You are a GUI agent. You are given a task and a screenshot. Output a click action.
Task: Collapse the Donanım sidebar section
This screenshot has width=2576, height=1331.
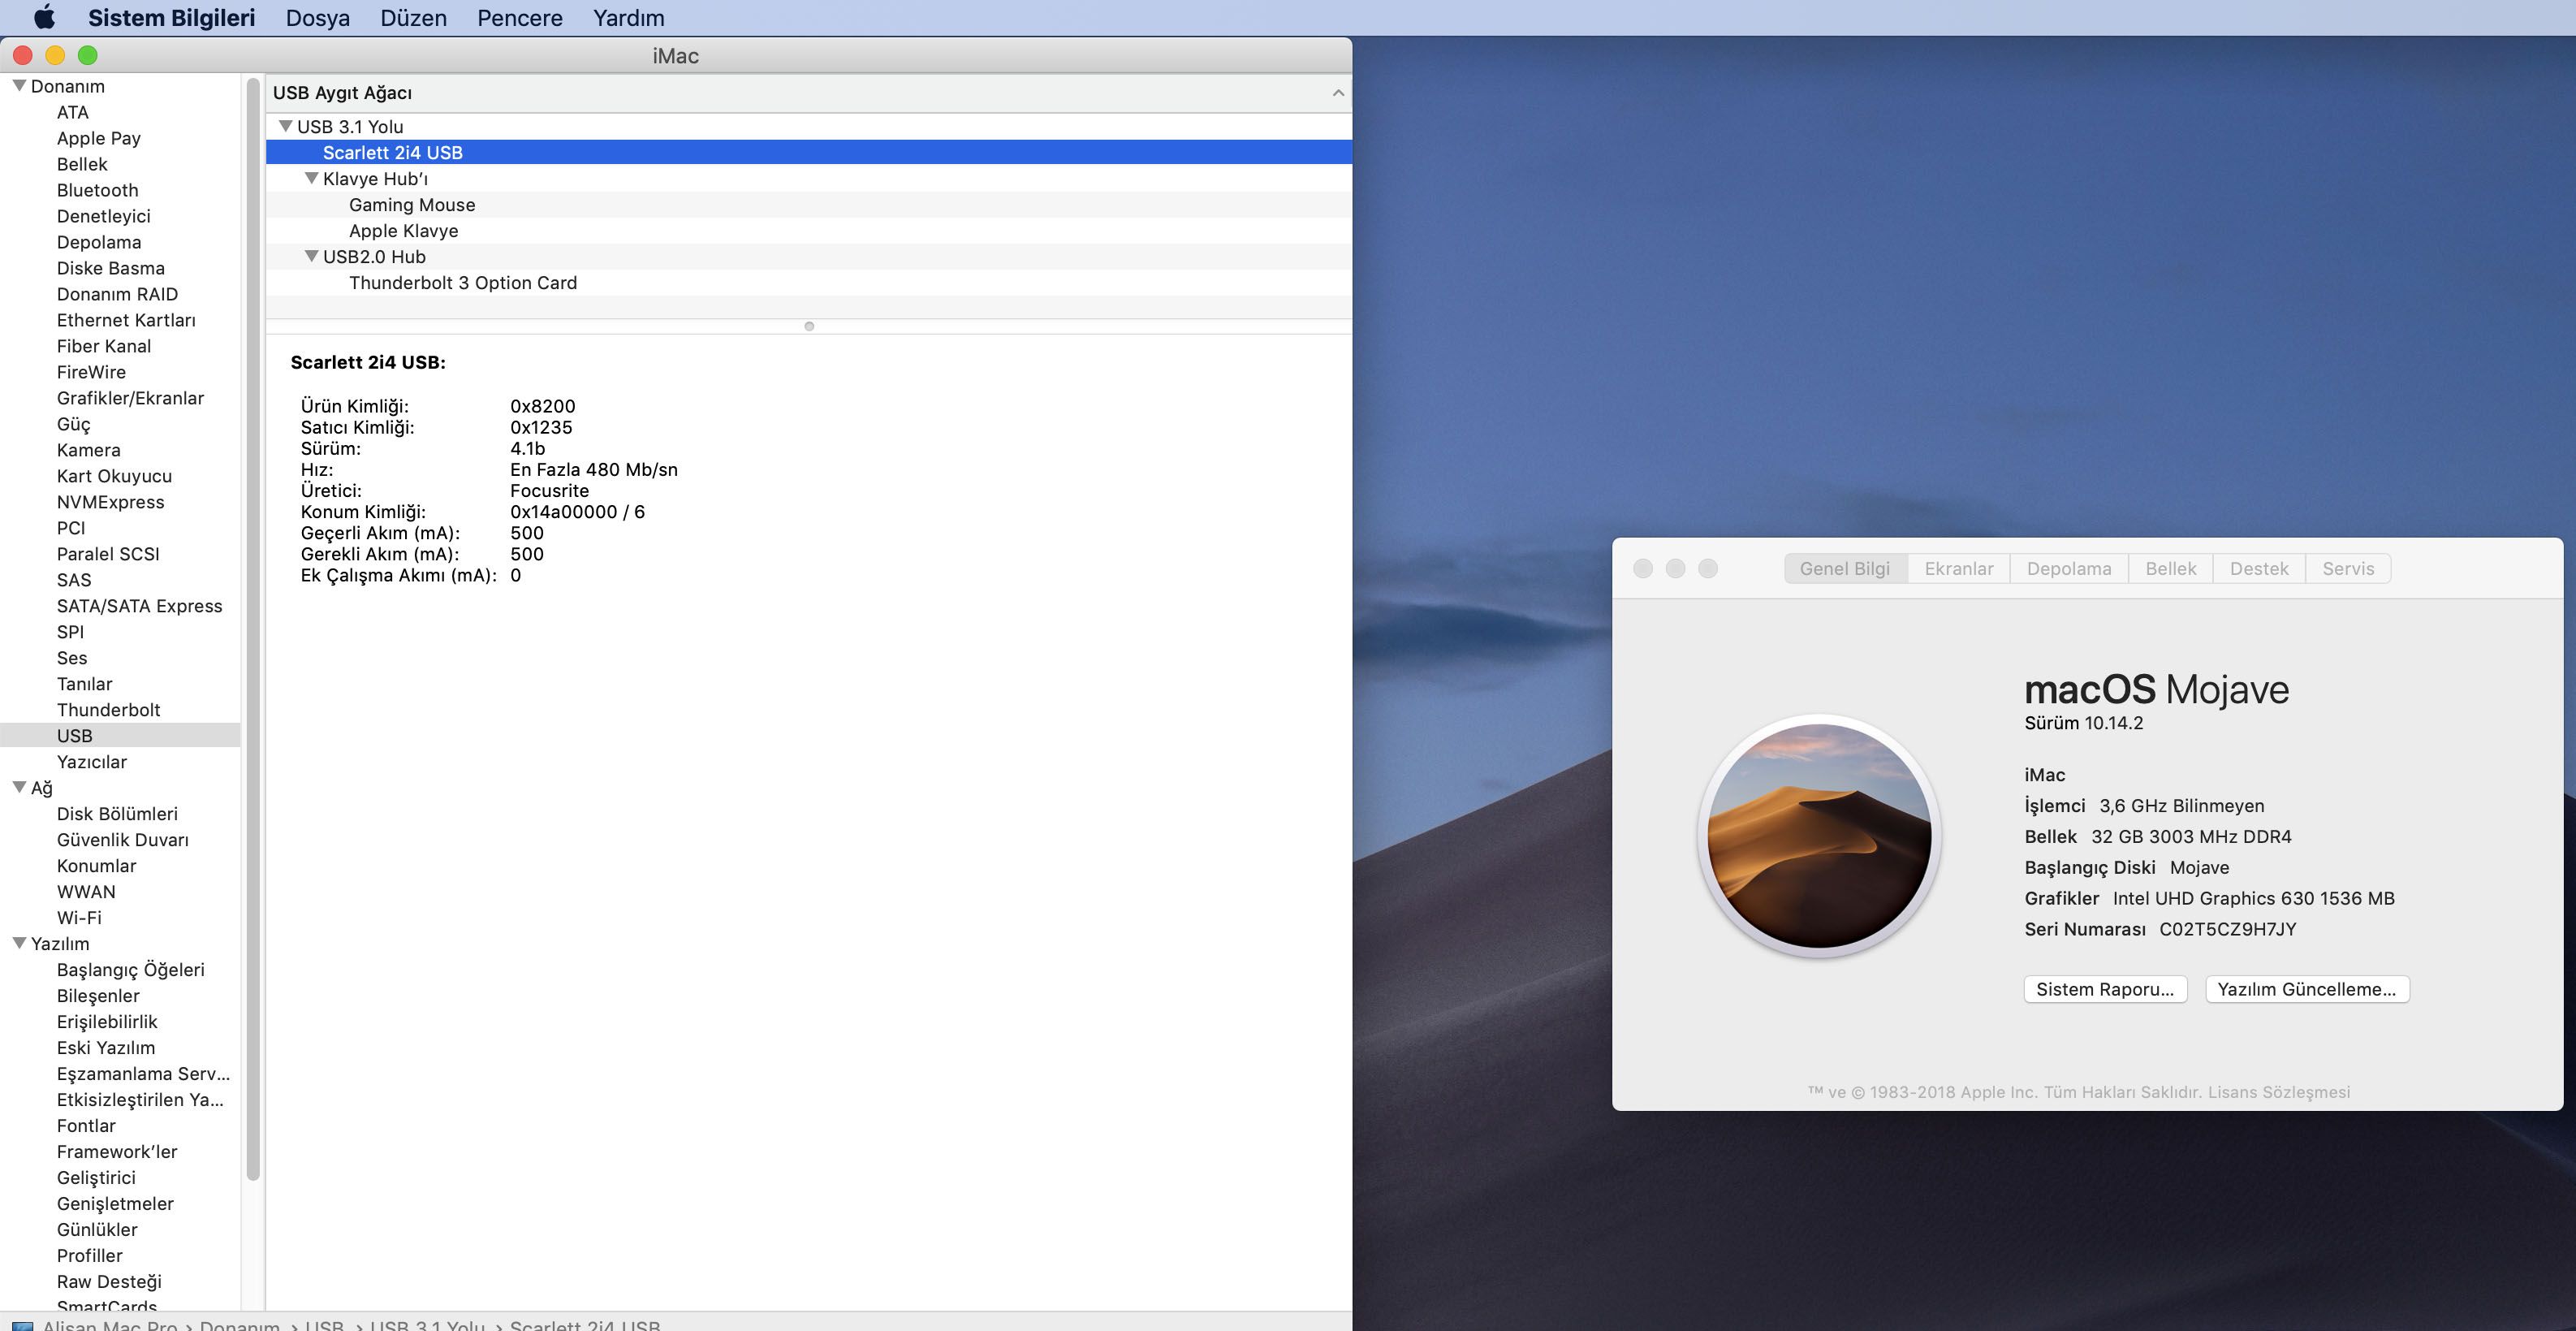point(19,86)
